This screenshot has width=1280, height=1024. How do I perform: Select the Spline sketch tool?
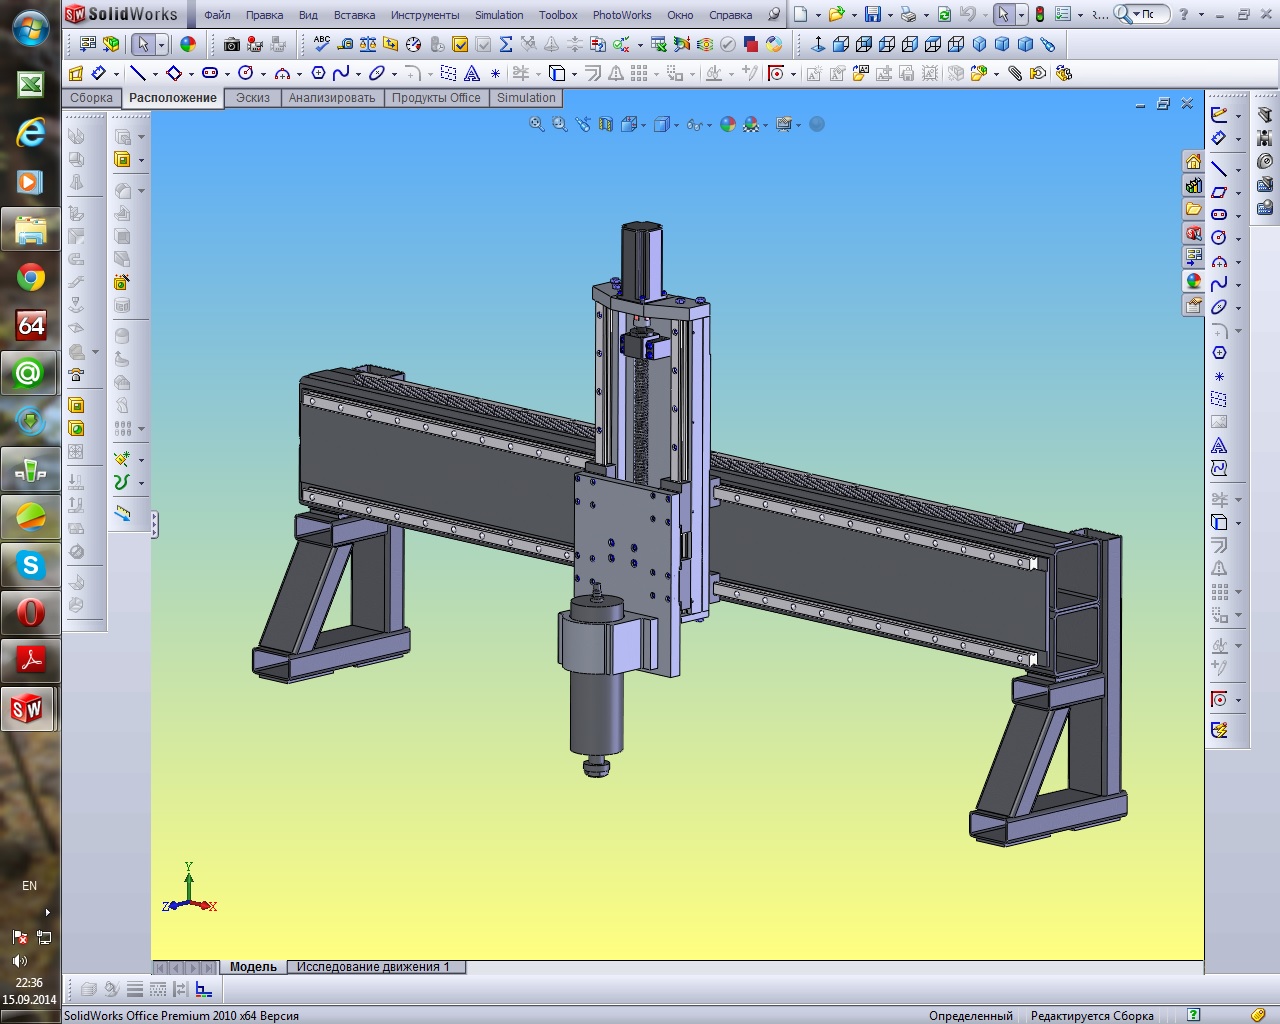(341, 73)
